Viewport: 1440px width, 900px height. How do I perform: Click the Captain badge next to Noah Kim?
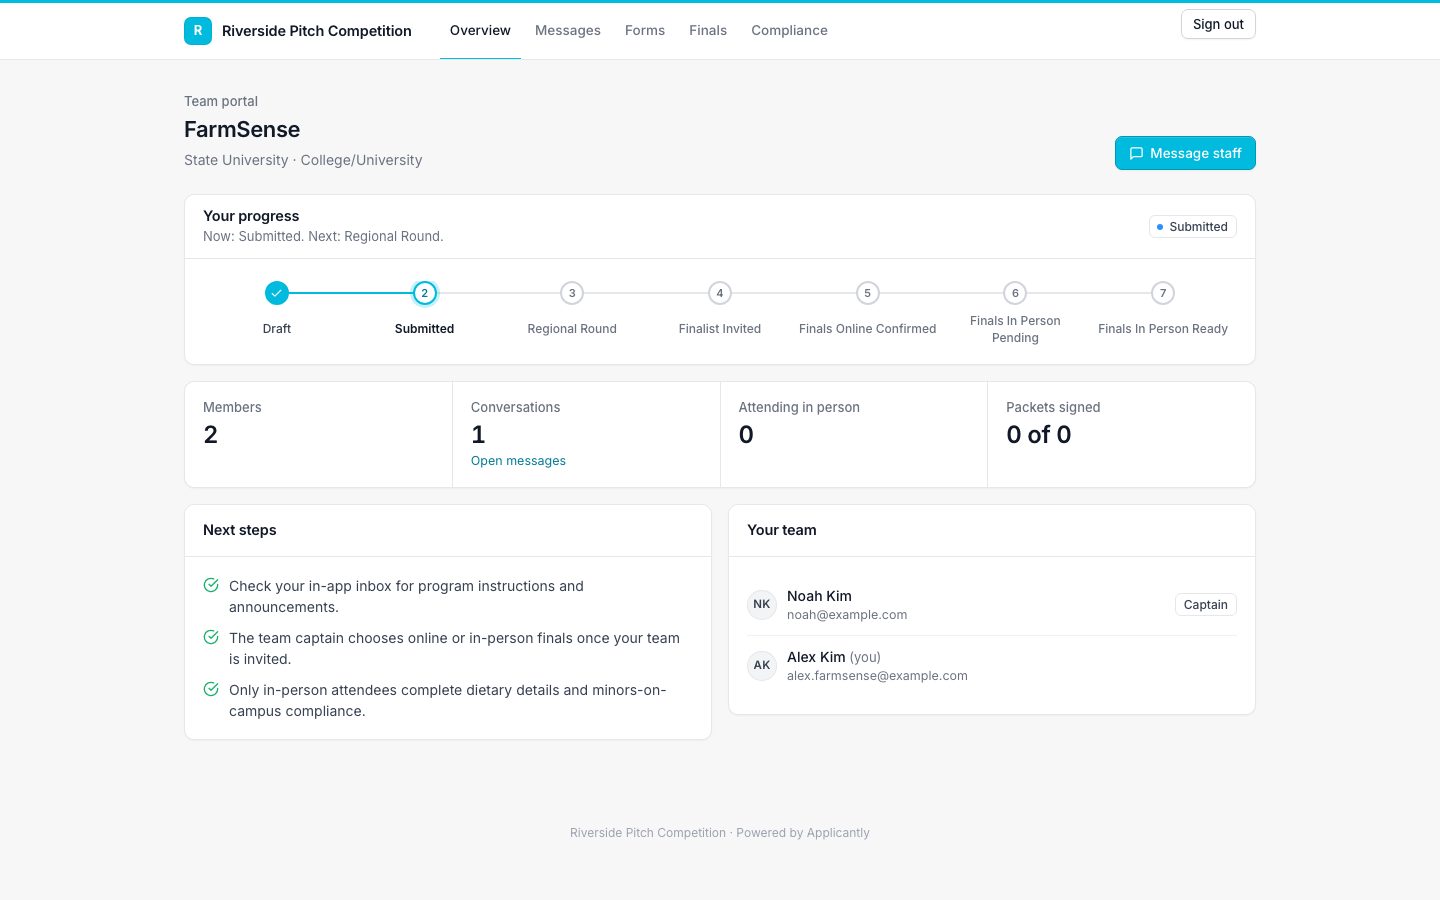pyautogui.click(x=1205, y=605)
